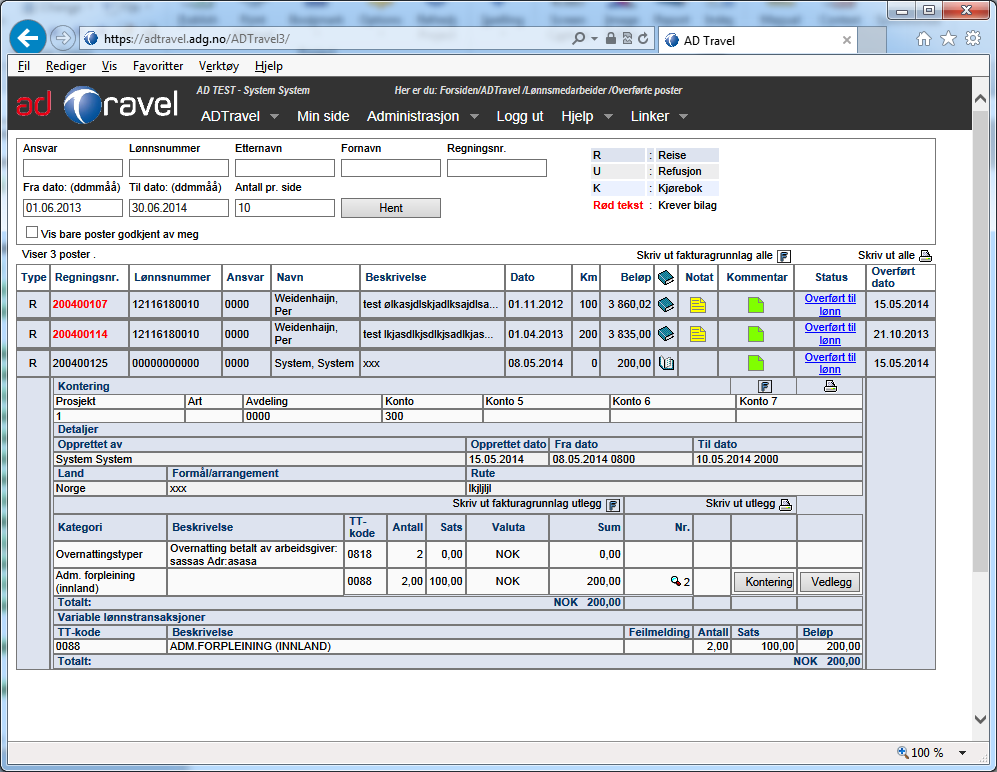997x772 pixels.
Task: Click the Fra dato input field
Action: point(72,208)
